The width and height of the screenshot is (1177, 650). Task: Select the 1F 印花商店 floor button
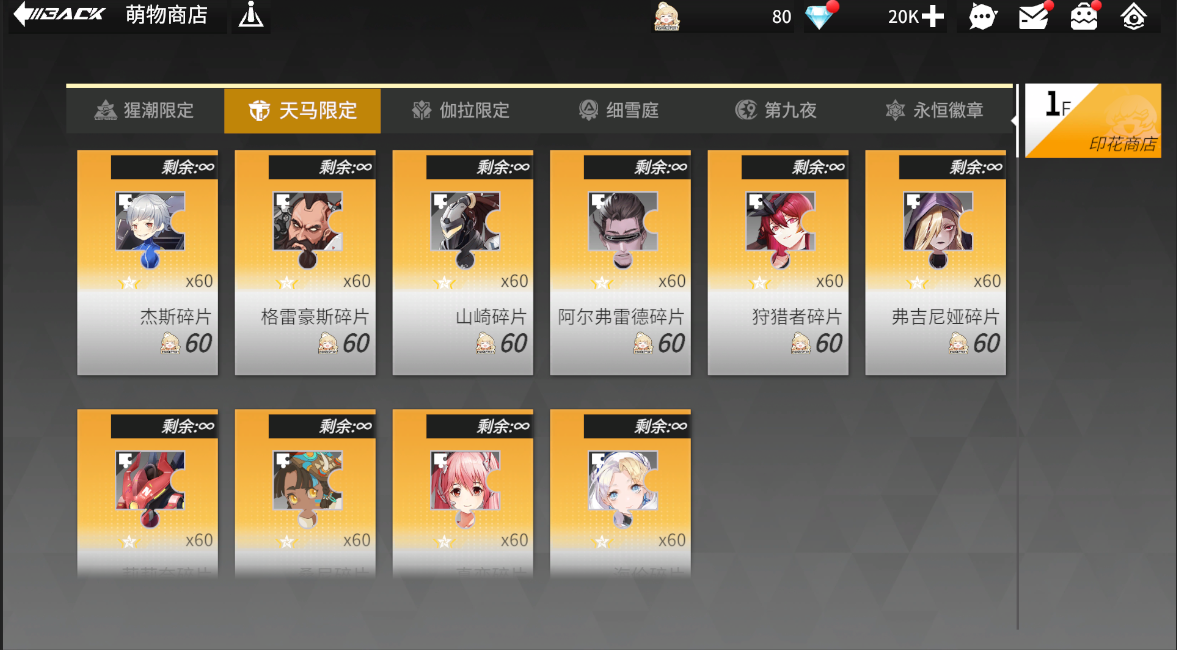click(x=1093, y=120)
